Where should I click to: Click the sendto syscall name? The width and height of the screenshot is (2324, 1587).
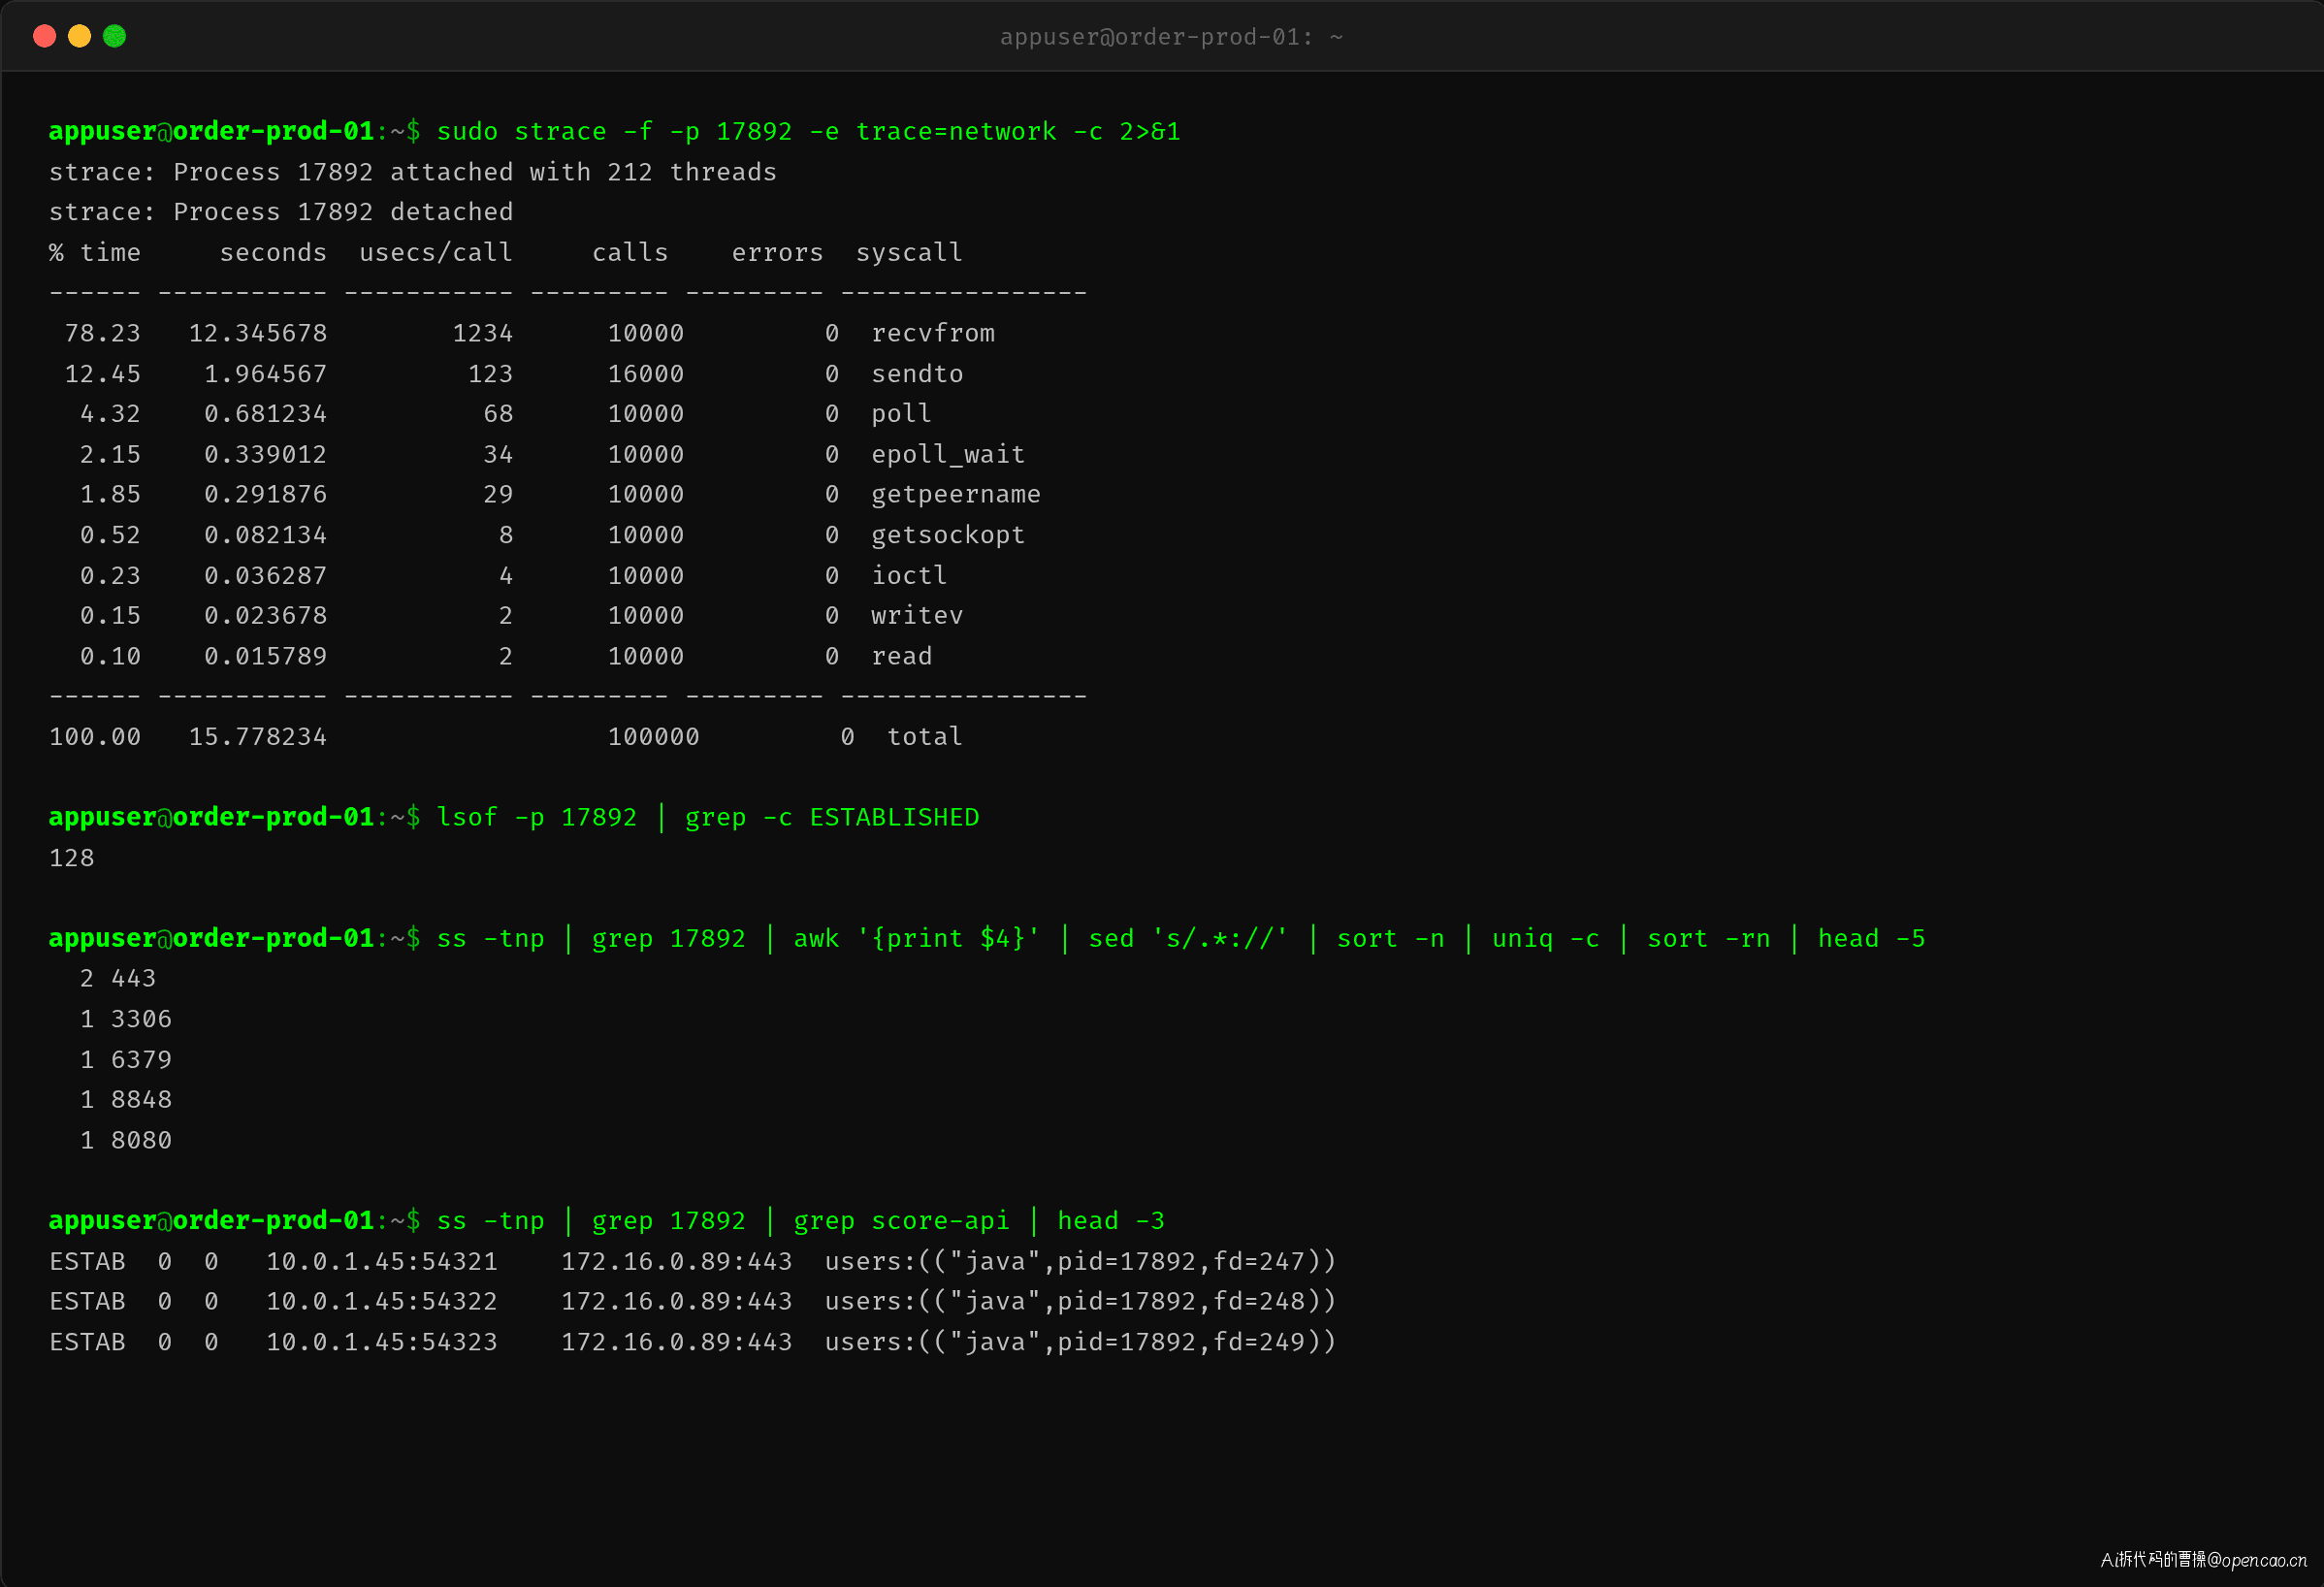point(917,373)
